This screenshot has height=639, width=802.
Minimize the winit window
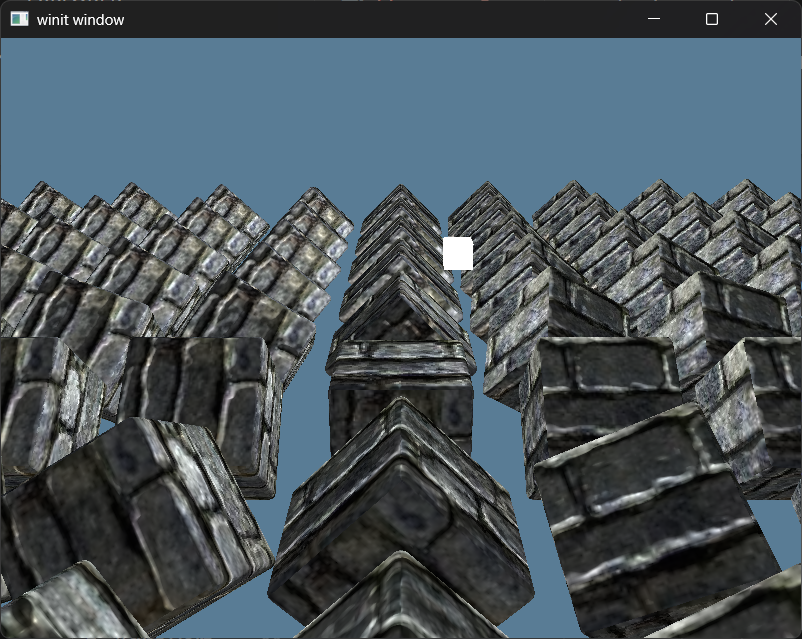[x=654, y=19]
